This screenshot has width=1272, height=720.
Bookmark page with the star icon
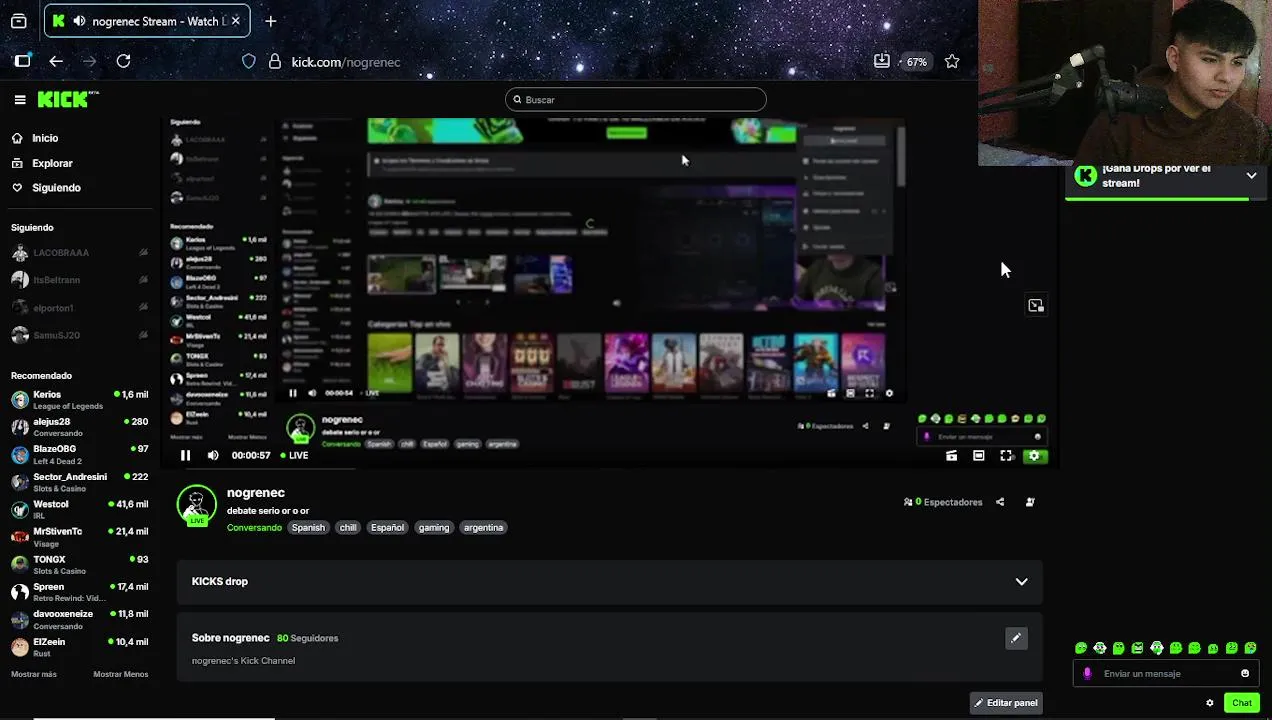(x=952, y=61)
